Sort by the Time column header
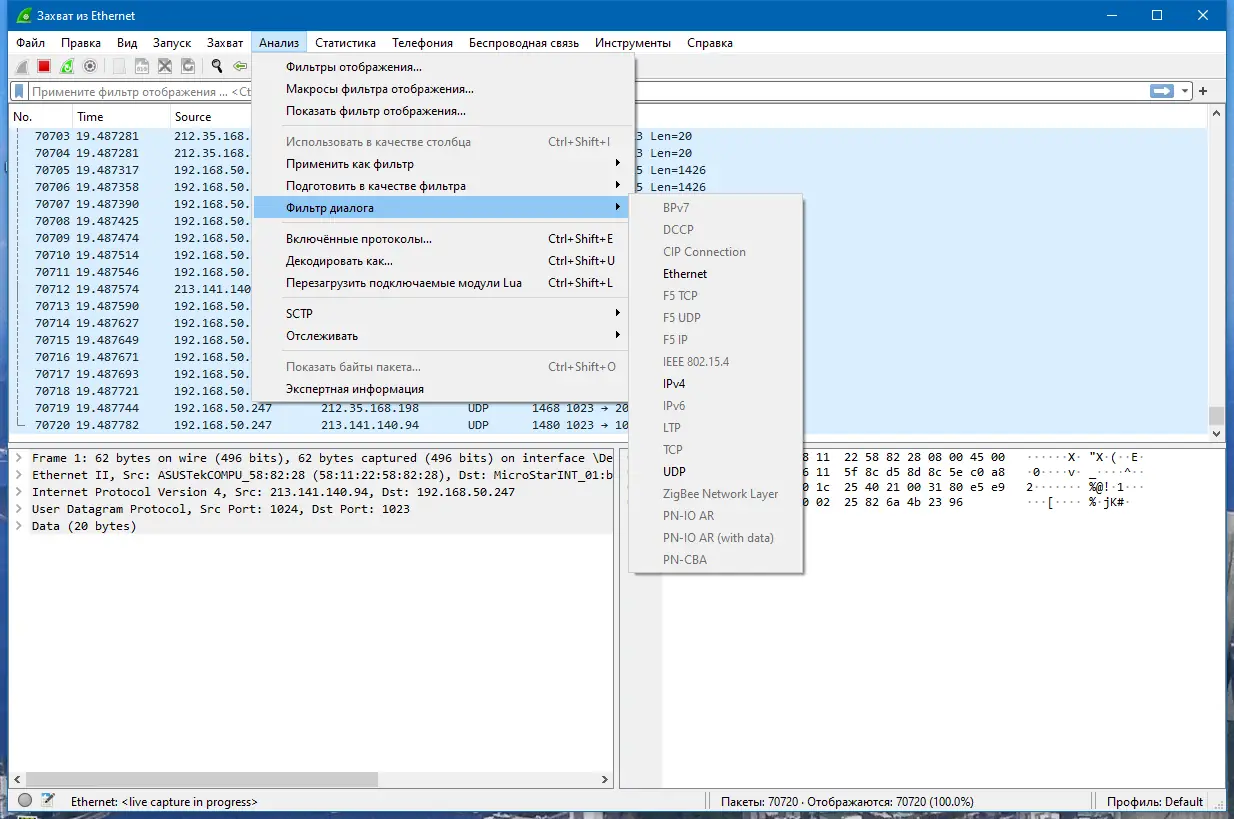The height and width of the screenshot is (819, 1234). (x=120, y=117)
